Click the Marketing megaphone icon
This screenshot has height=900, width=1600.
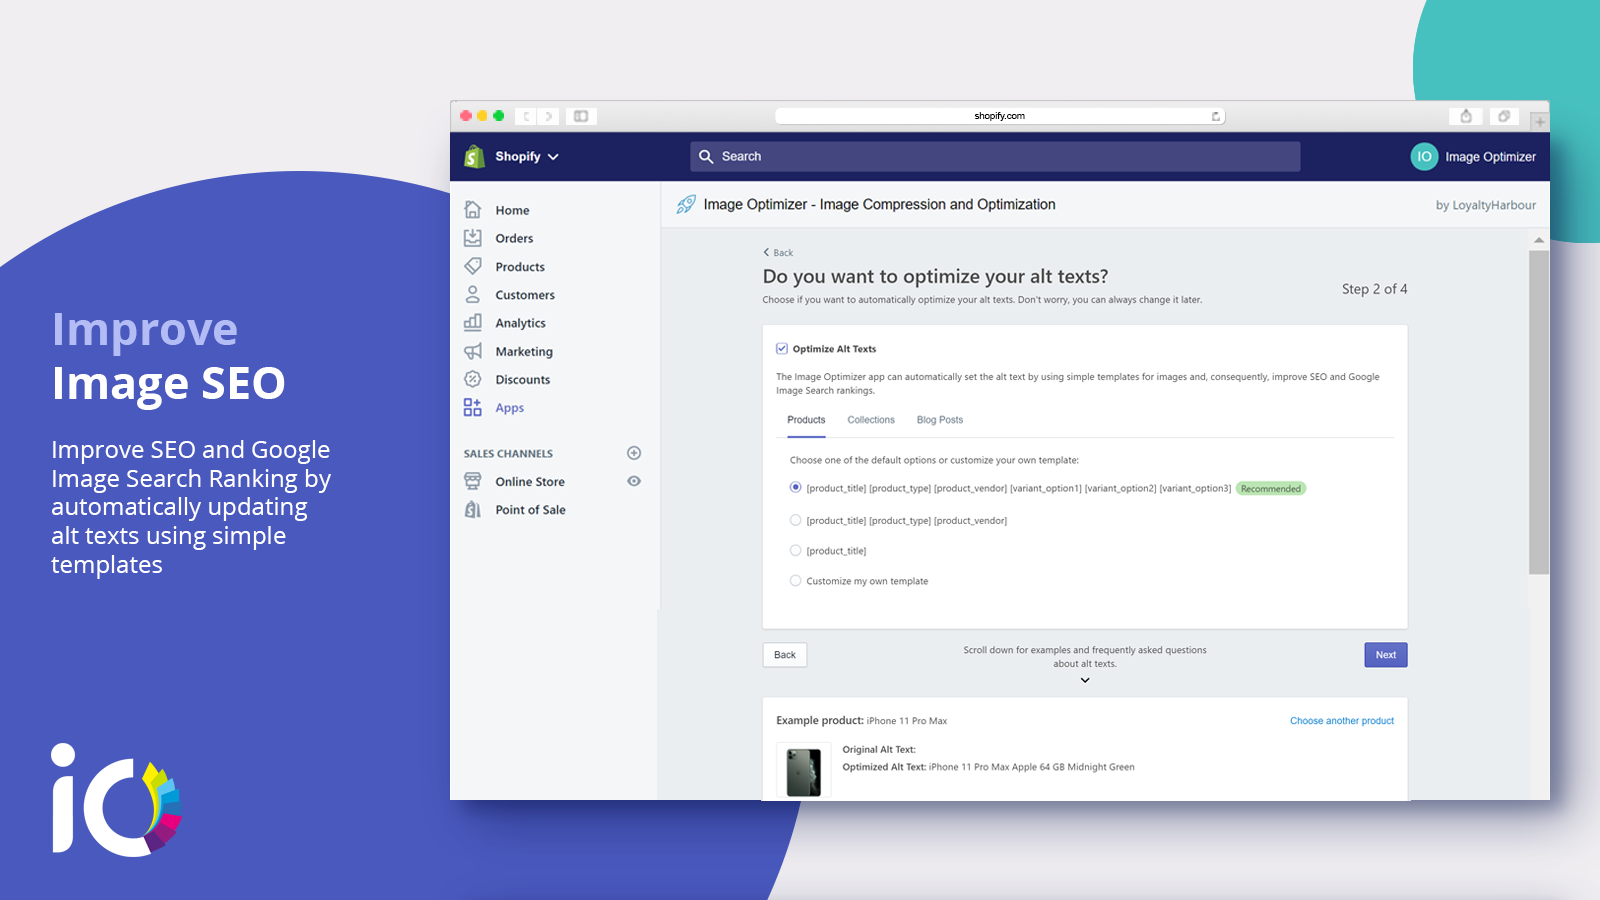click(x=473, y=351)
